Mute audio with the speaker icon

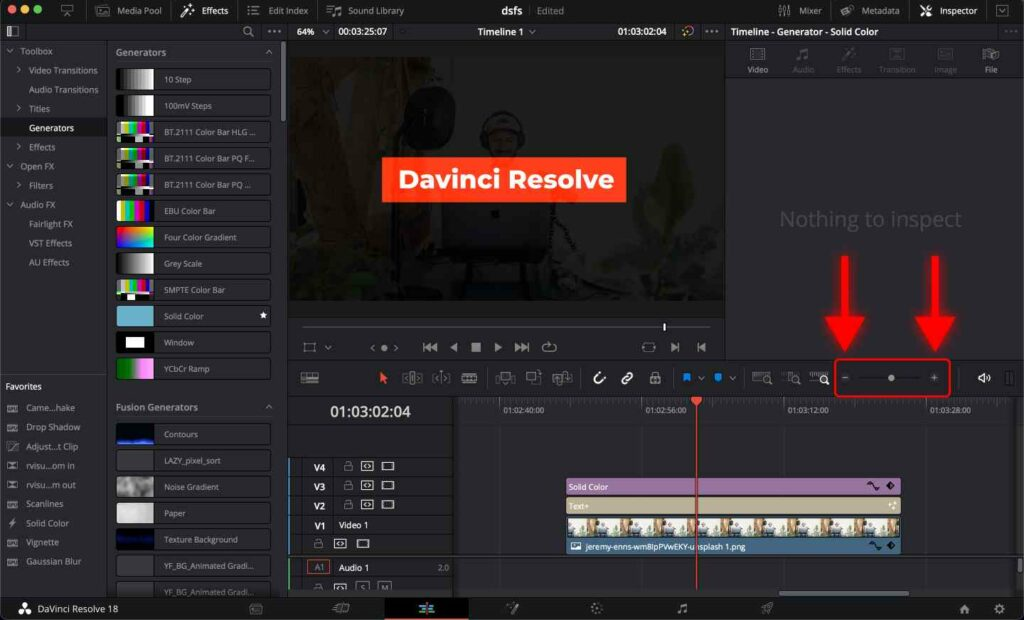coord(984,378)
